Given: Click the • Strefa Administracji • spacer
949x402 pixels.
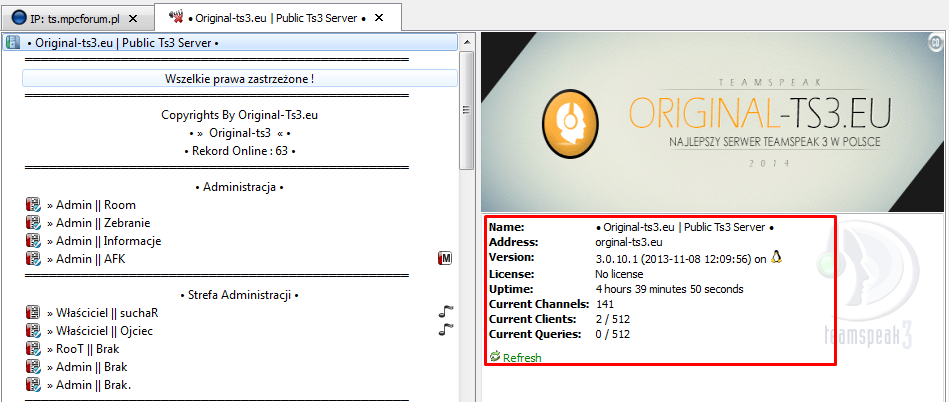Looking at the screenshot, I should point(240,295).
